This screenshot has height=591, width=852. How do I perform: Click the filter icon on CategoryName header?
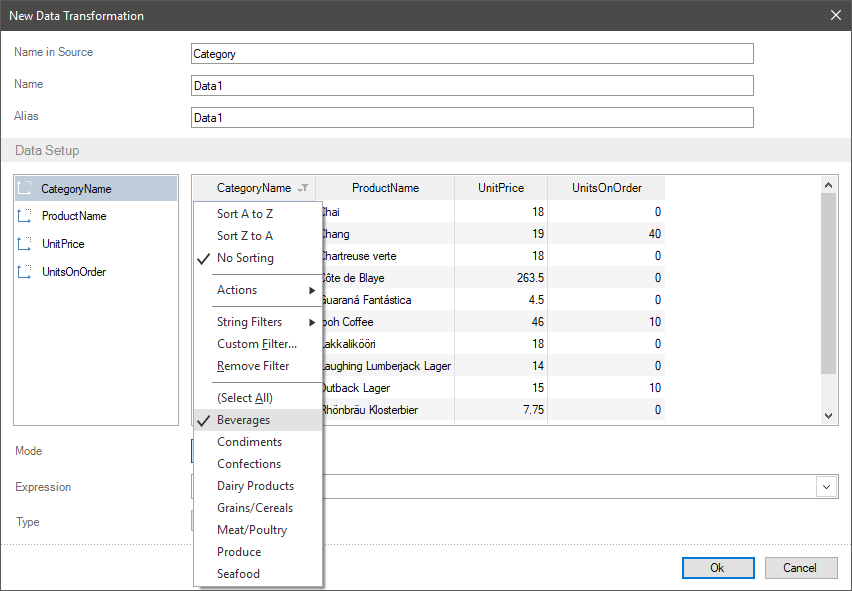tap(303, 188)
